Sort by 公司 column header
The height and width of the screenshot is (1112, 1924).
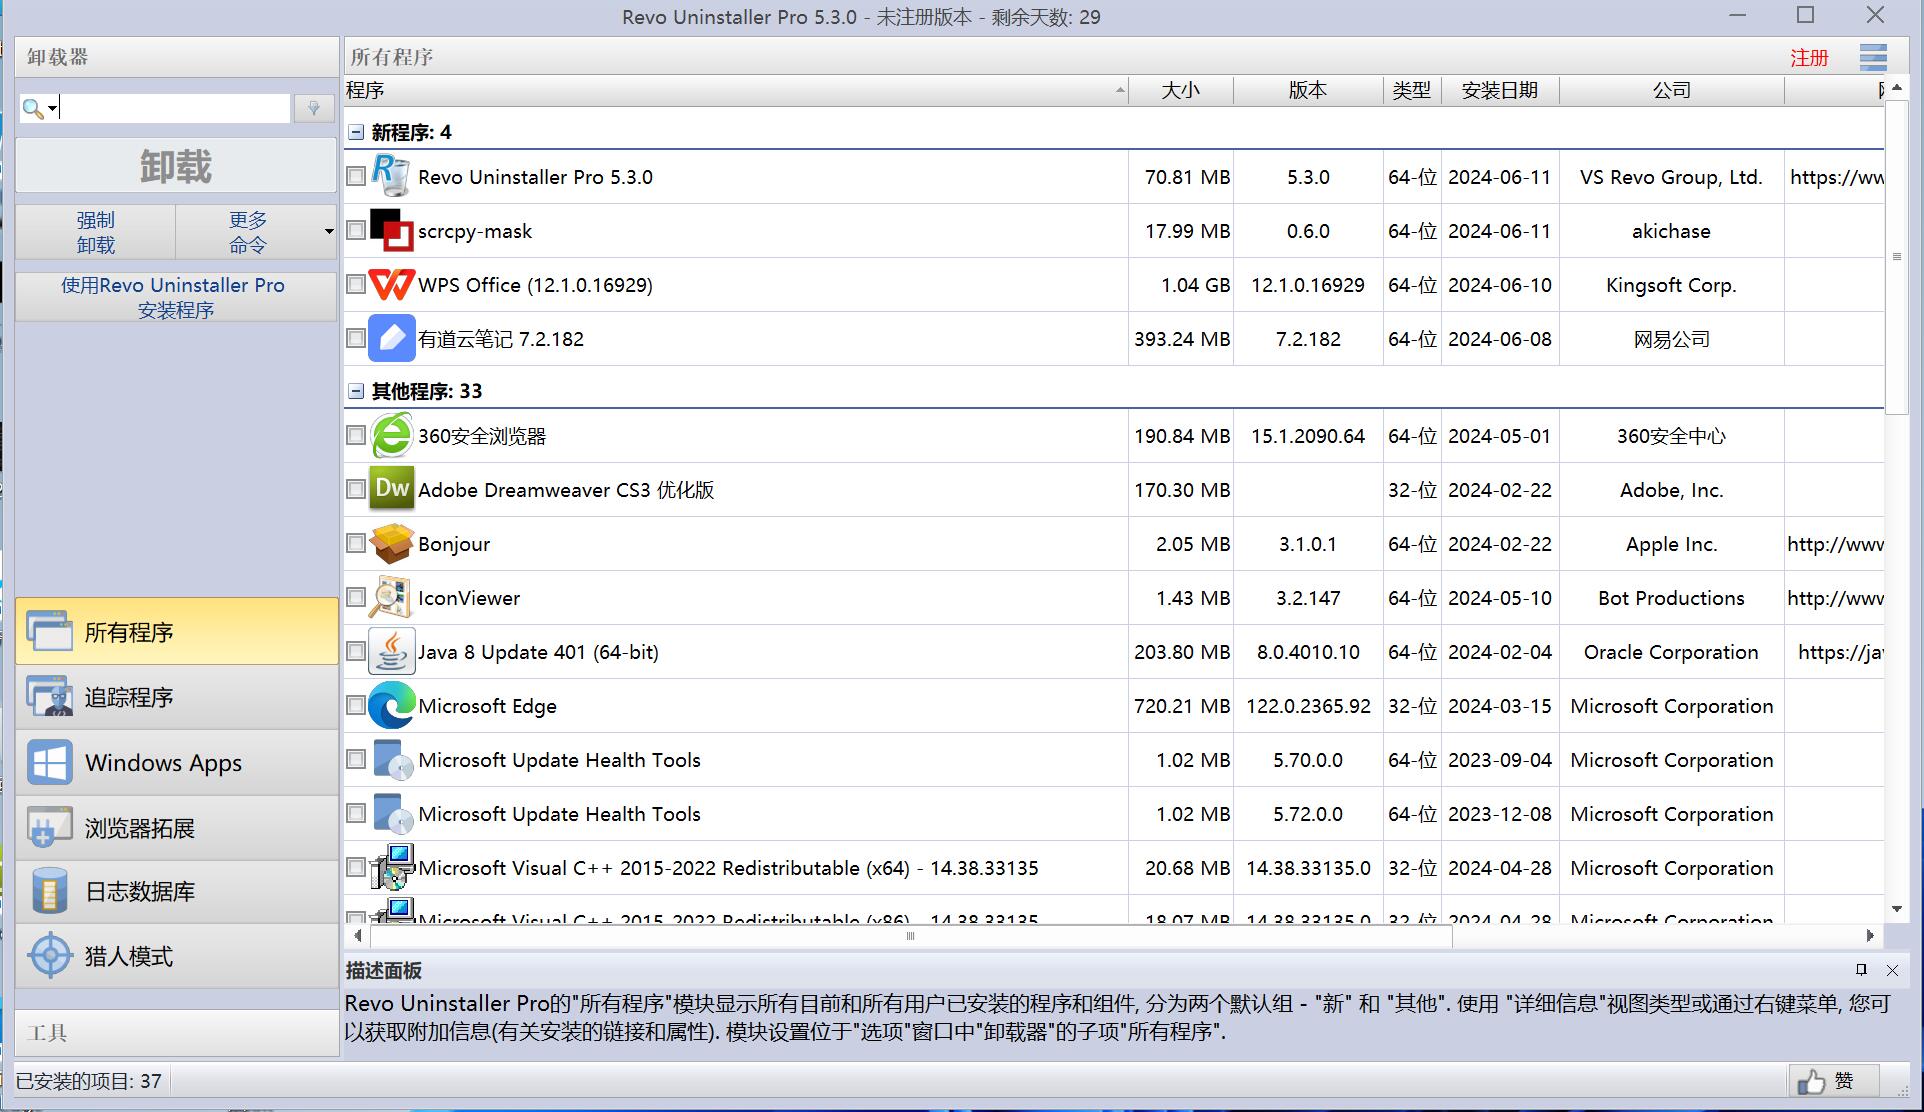coord(1671,90)
